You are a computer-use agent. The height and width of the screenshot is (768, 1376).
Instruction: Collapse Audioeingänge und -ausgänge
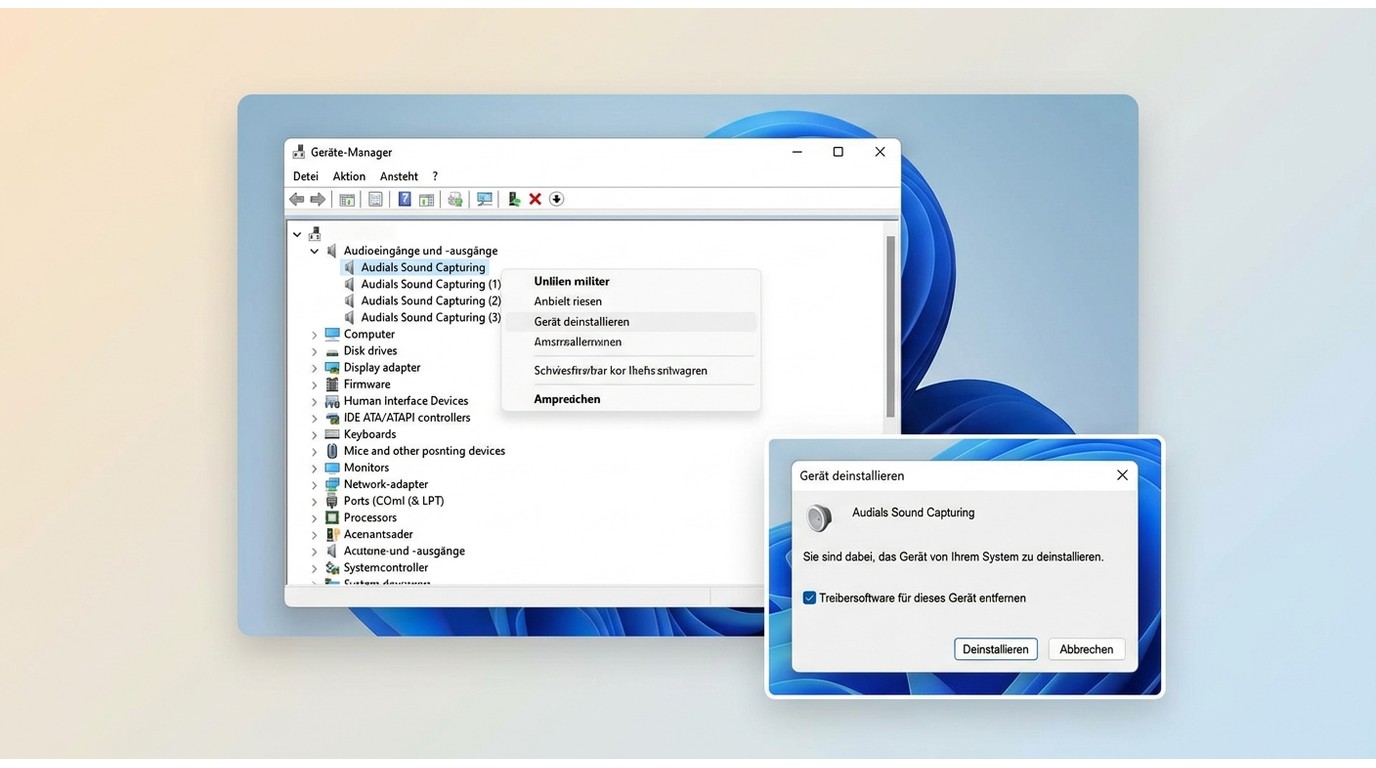[x=314, y=251]
